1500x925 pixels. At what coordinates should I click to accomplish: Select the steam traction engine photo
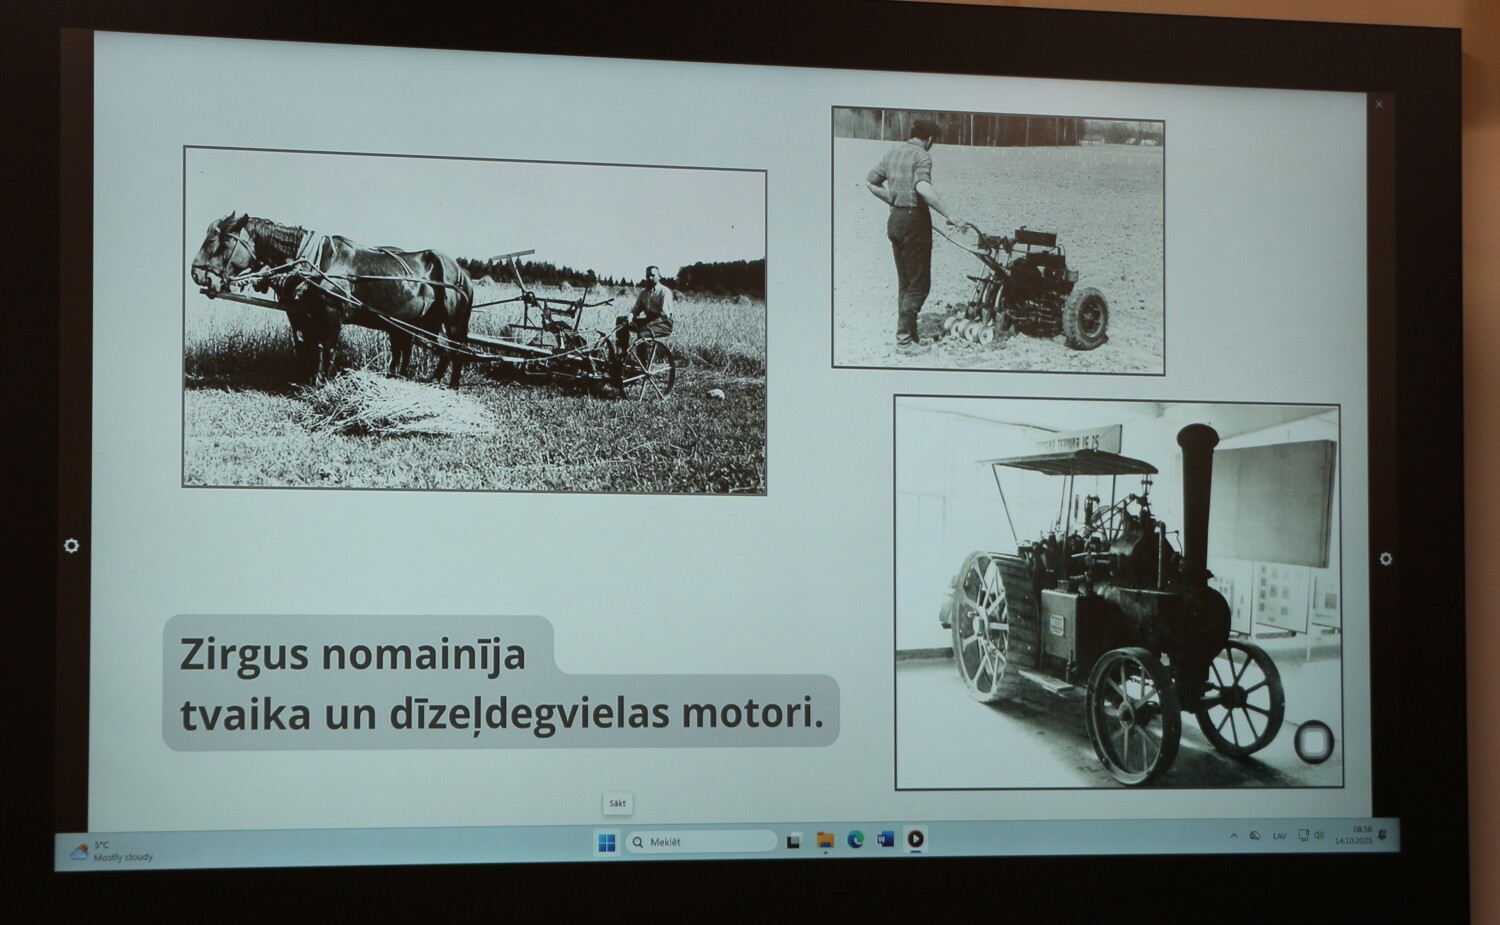1117,592
